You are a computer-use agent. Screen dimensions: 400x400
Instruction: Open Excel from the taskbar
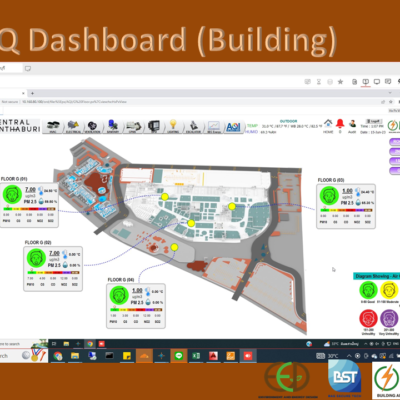pyautogui.click(x=196, y=356)
